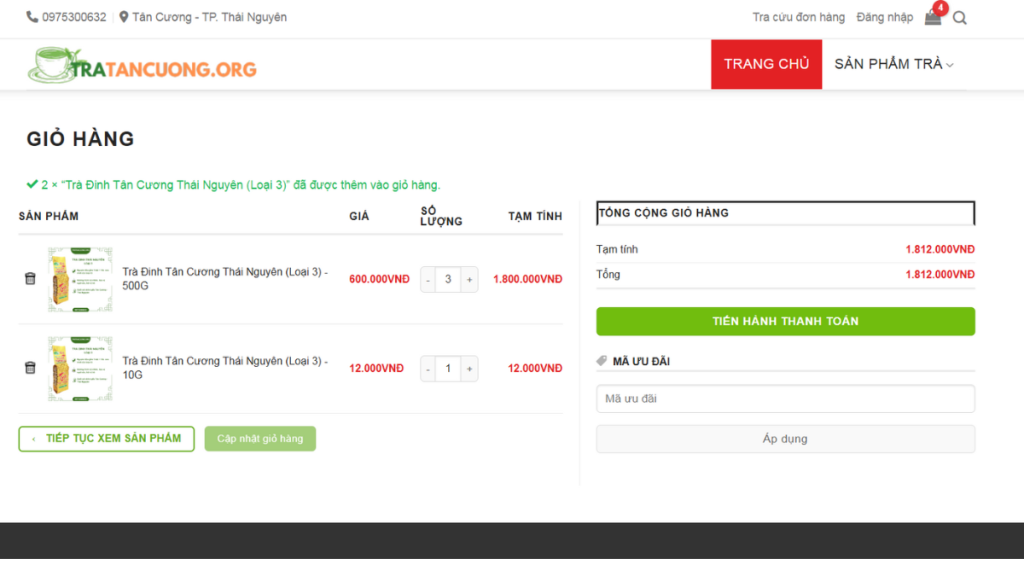Open Tra cứu đơn hàng link
Screen dimensions: 1024x576
click(798, 18)
